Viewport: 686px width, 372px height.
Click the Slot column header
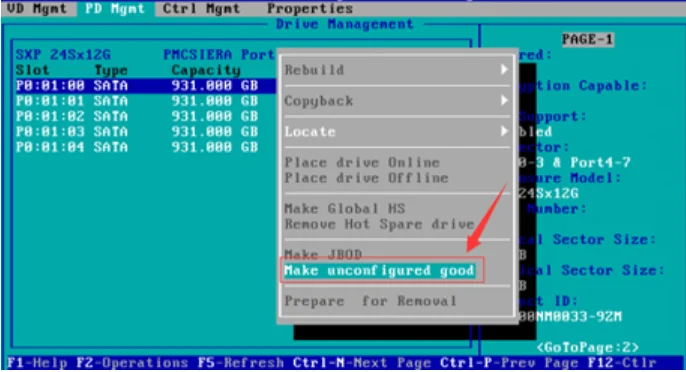32,70
